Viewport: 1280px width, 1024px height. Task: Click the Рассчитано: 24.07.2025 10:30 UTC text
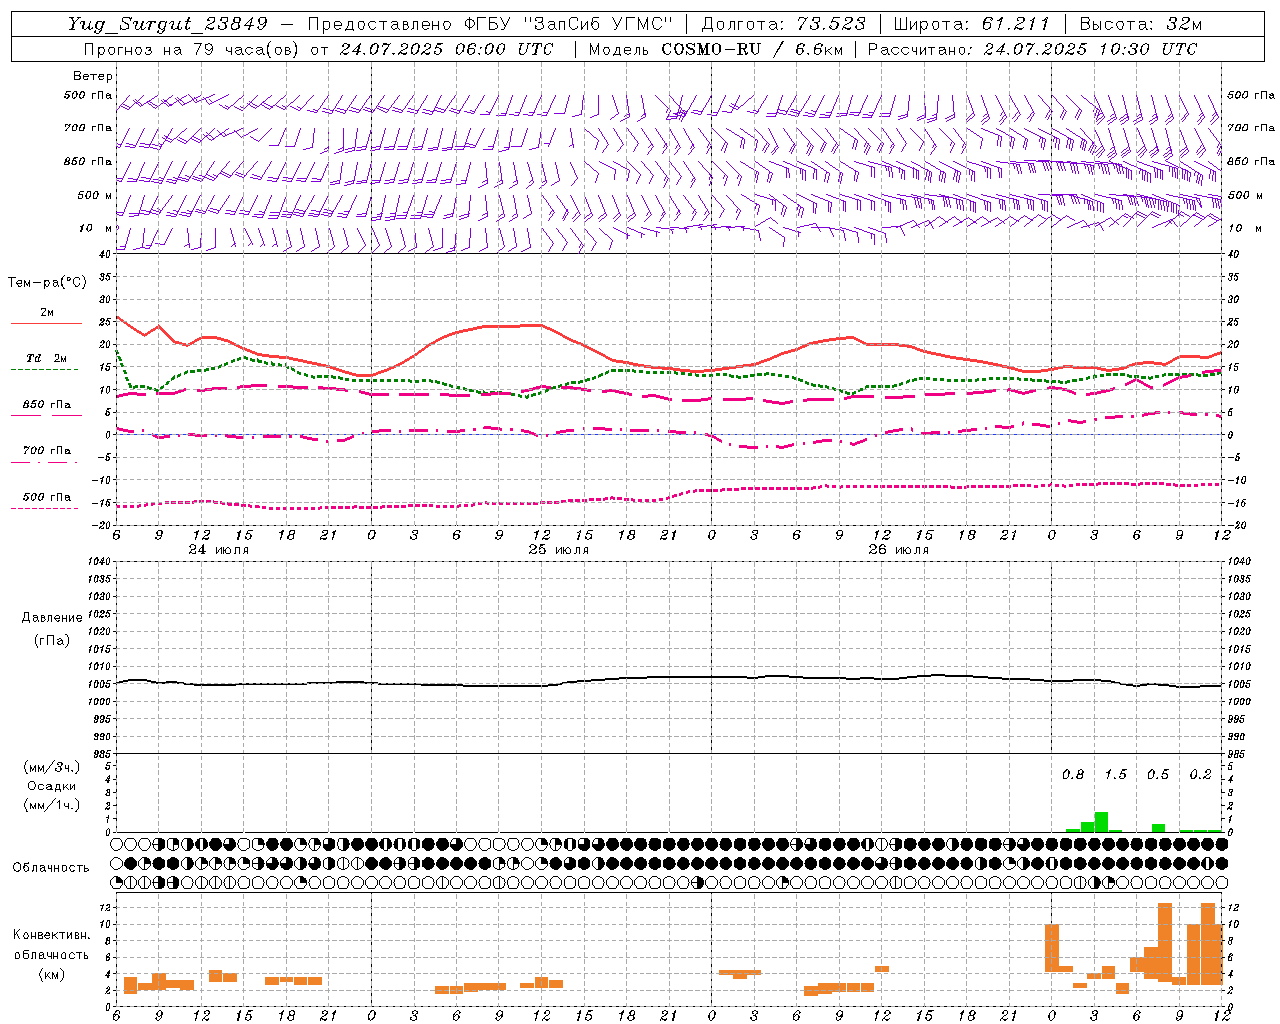pos(1032,49)
